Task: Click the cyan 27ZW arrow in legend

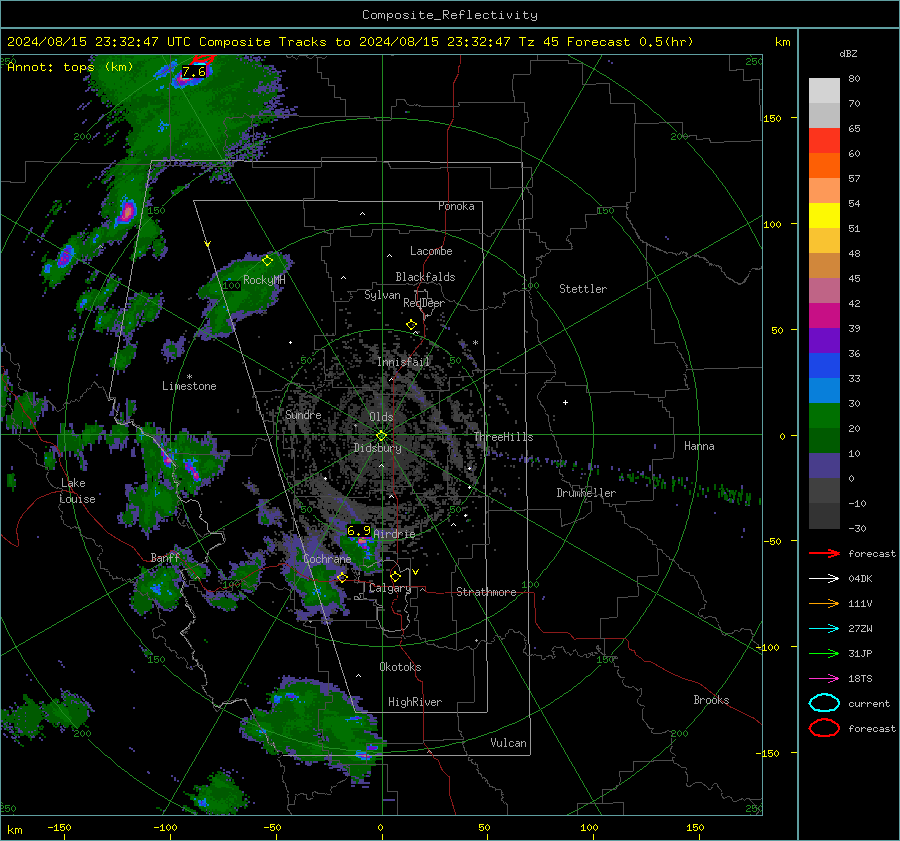Action: coord(824,629)
